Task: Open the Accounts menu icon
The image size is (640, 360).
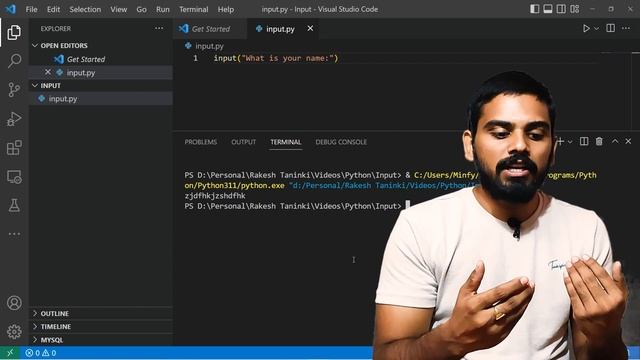Action: click(x=14, y=303)
